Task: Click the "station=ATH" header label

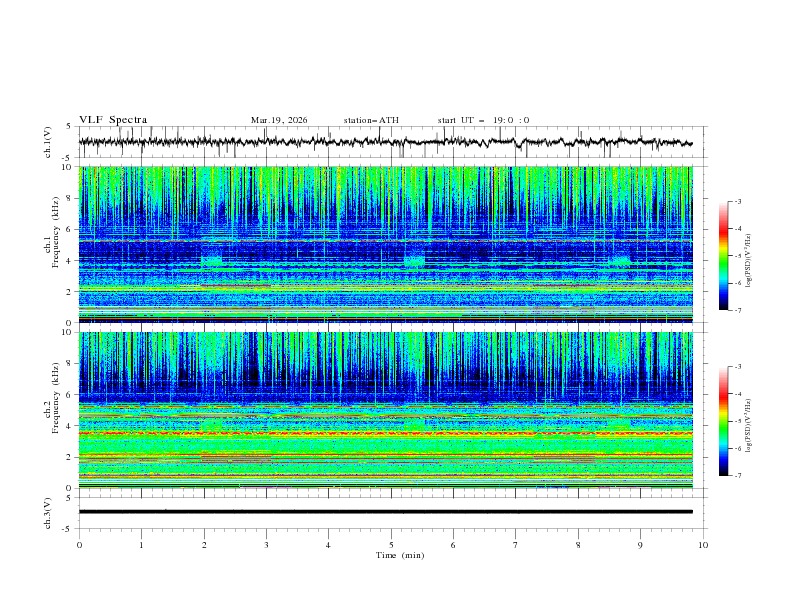Action: pos(371,120)
